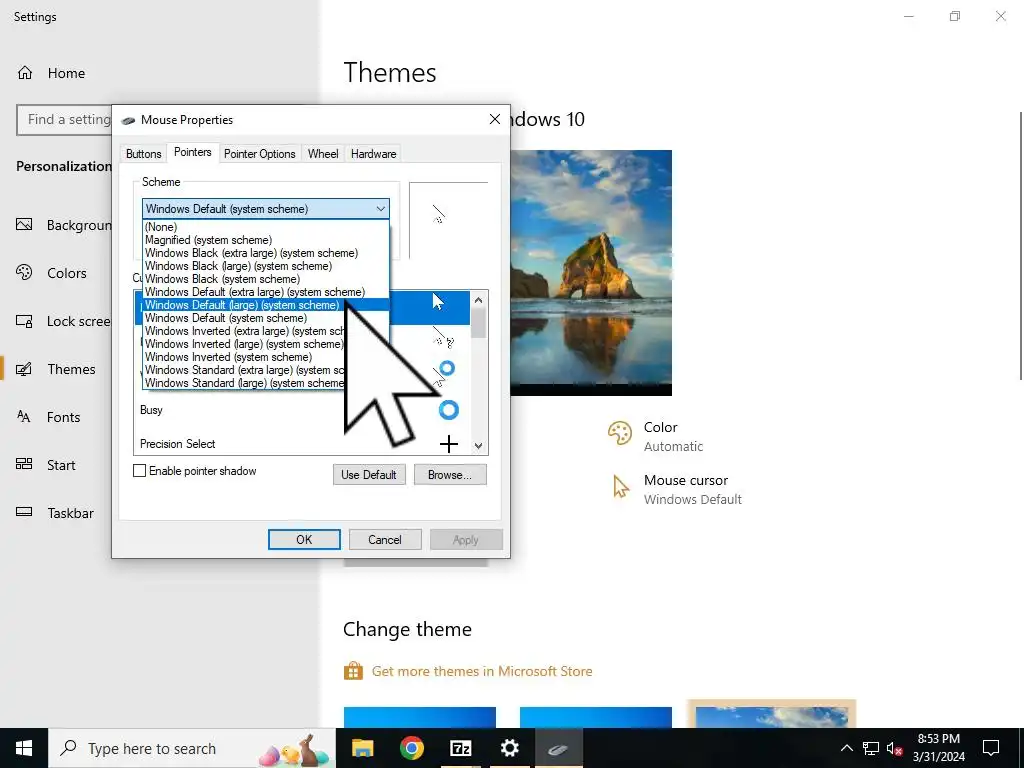
Task: Click OK in Mouse Properties
Action: pos(304,539)
